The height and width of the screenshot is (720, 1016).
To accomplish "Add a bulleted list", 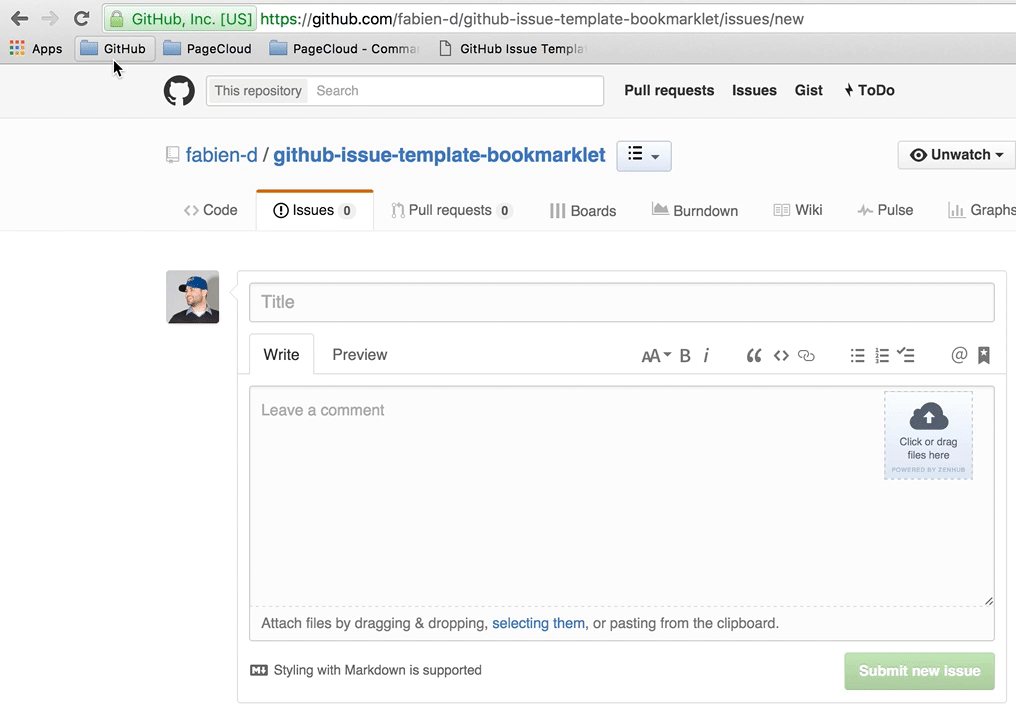I will (857, 356).
